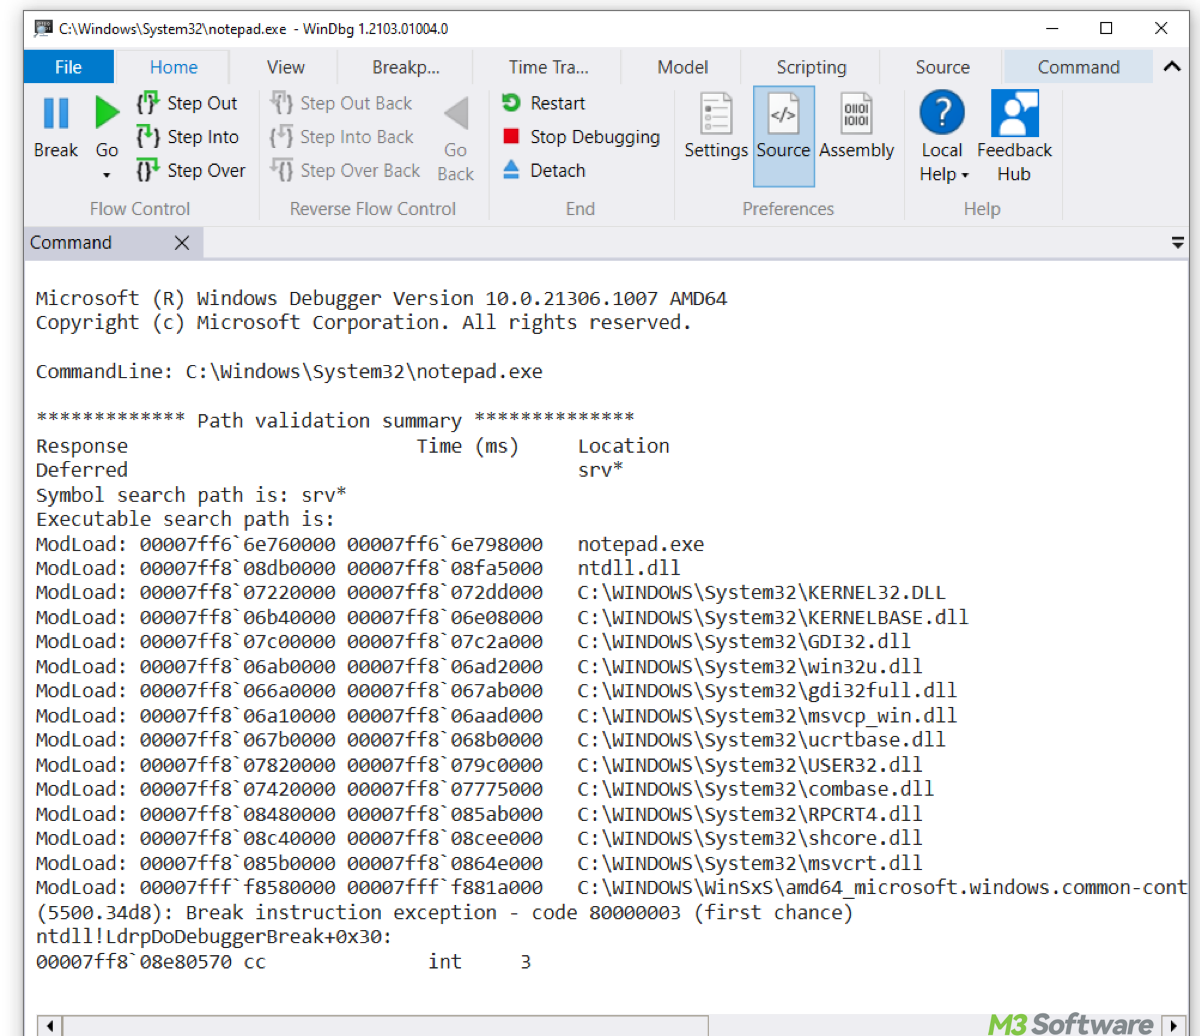Screen dimensions: 1200x1036
Task: Open Feedback Hub
Action: (x=1014, y=136)
